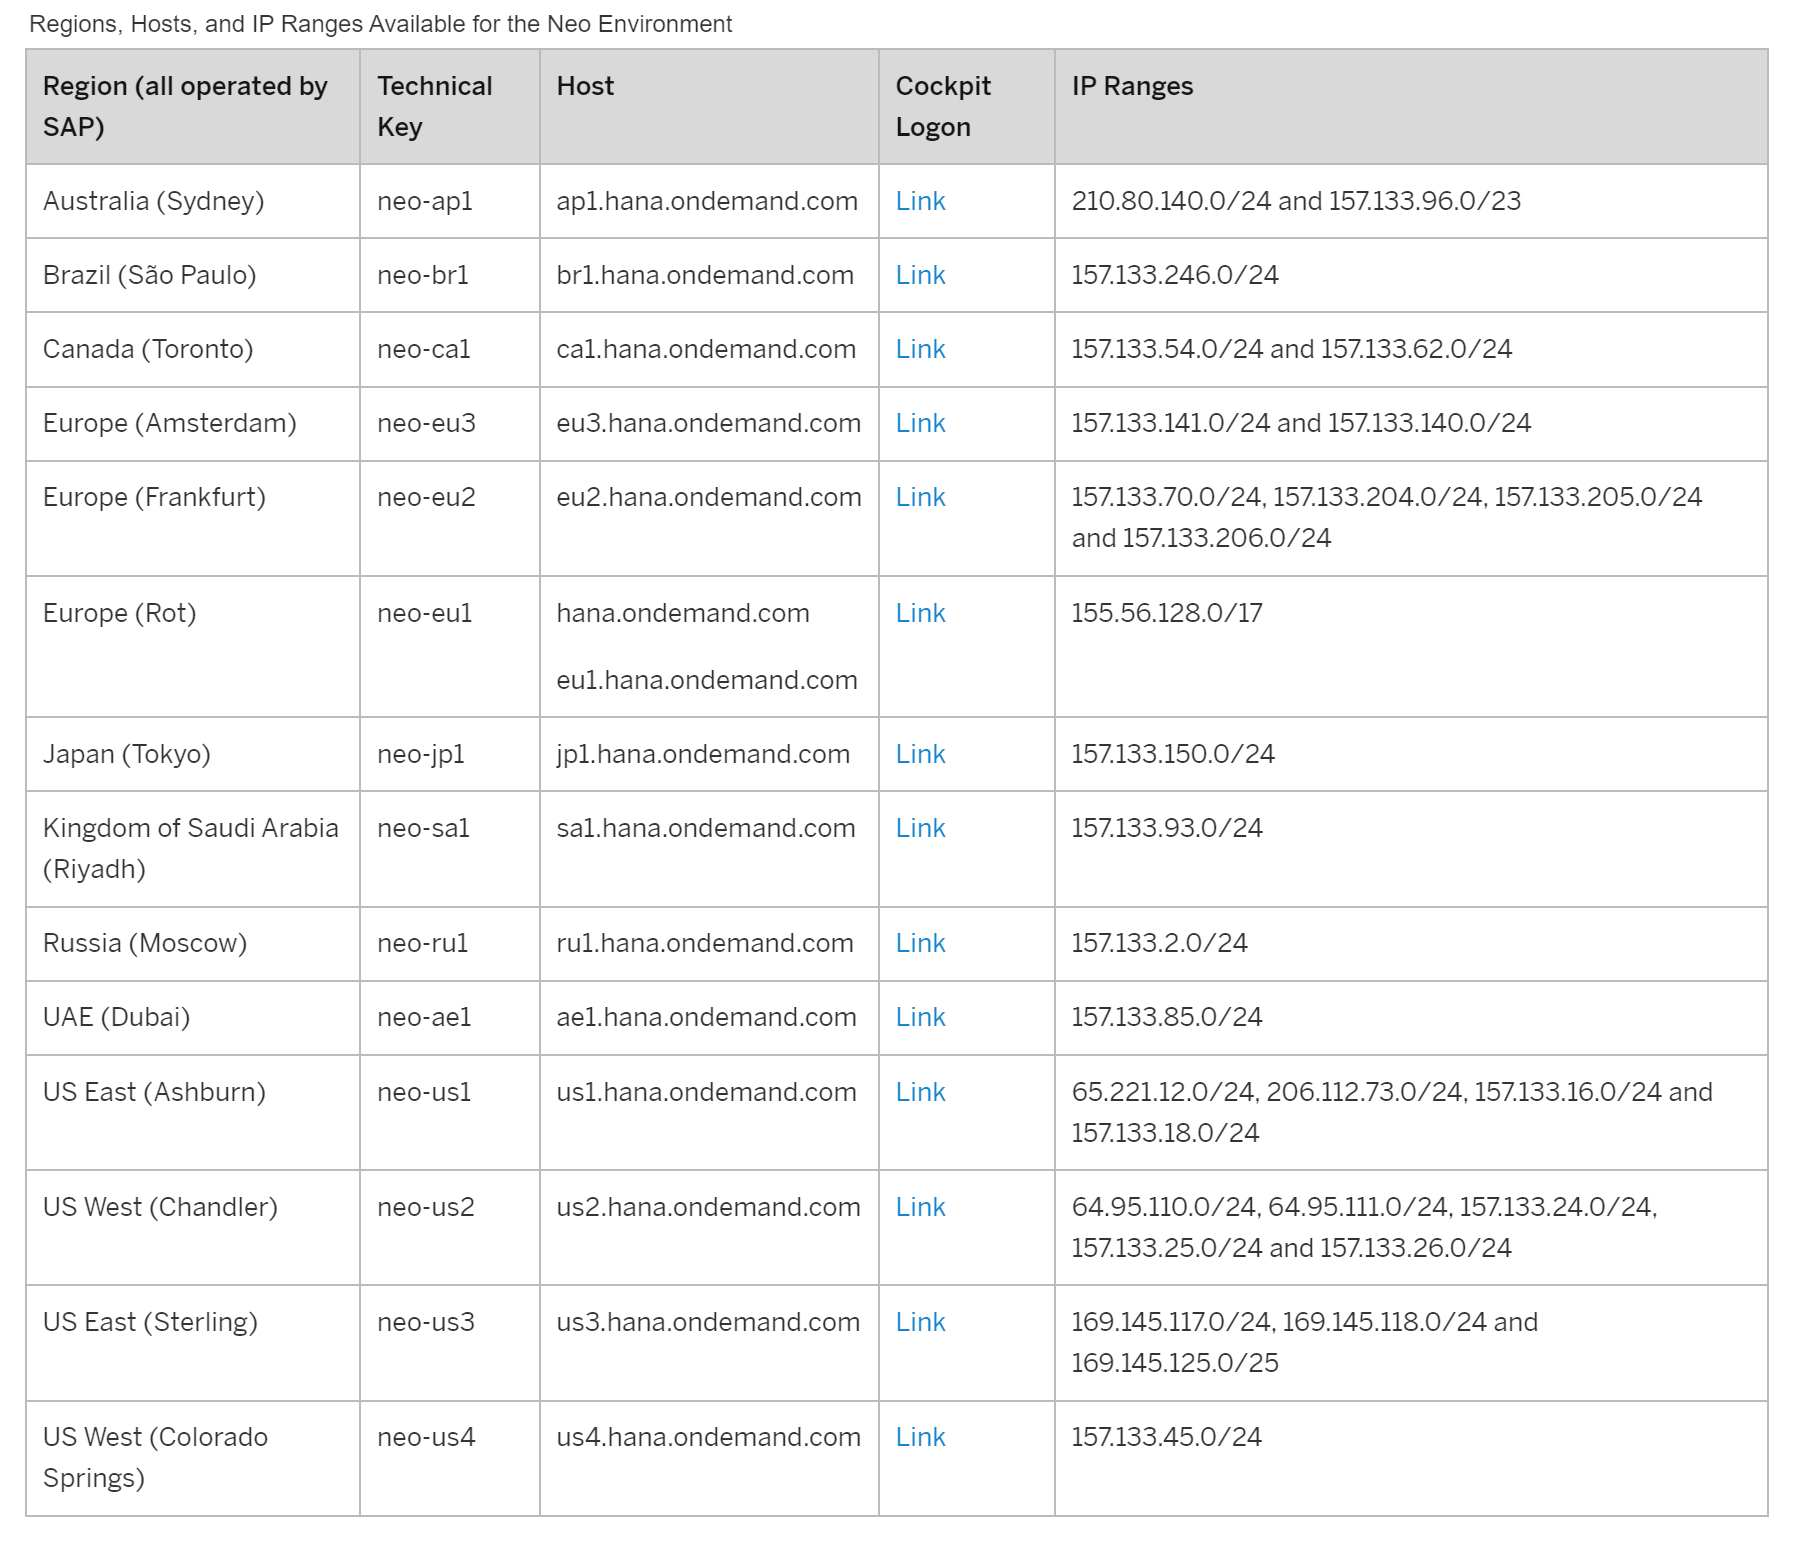Screen dimensions: 1809x1543
Task: Select the 'Europe (Rot)' region cell
Action: click(x=193, y=646)
